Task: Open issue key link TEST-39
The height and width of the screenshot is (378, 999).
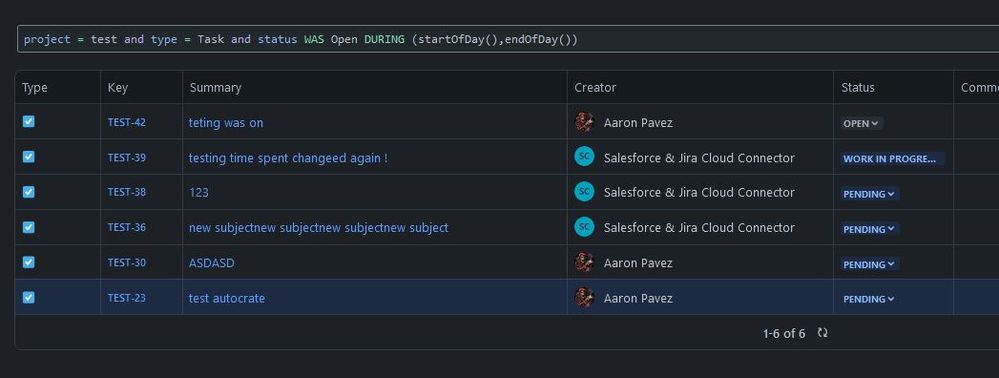Action: click(x=126, y=157)
